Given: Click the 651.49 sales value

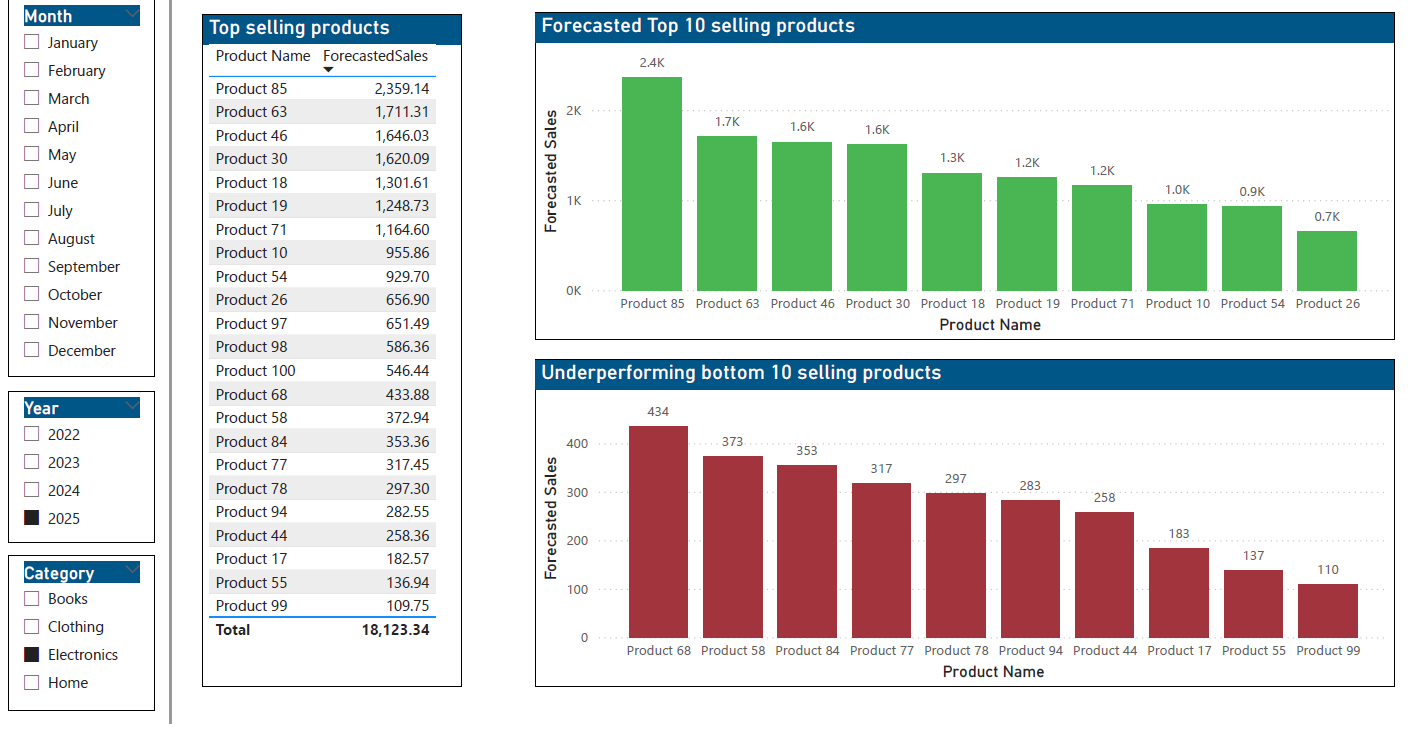Looking at the screenshot, I should 407,323.
